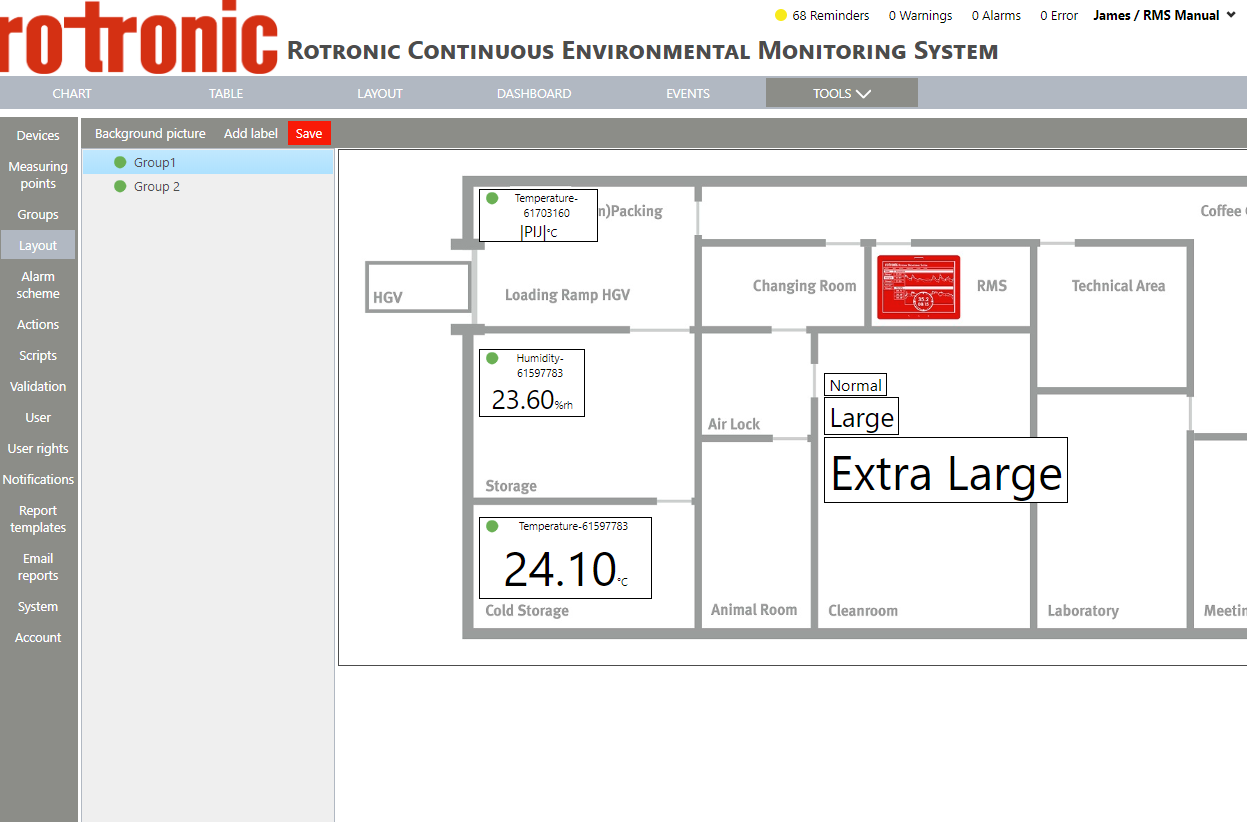Click the Temperature-61597783 widget title
Viewport: 1247px width, 822px height.
click(x=573, y=526)
